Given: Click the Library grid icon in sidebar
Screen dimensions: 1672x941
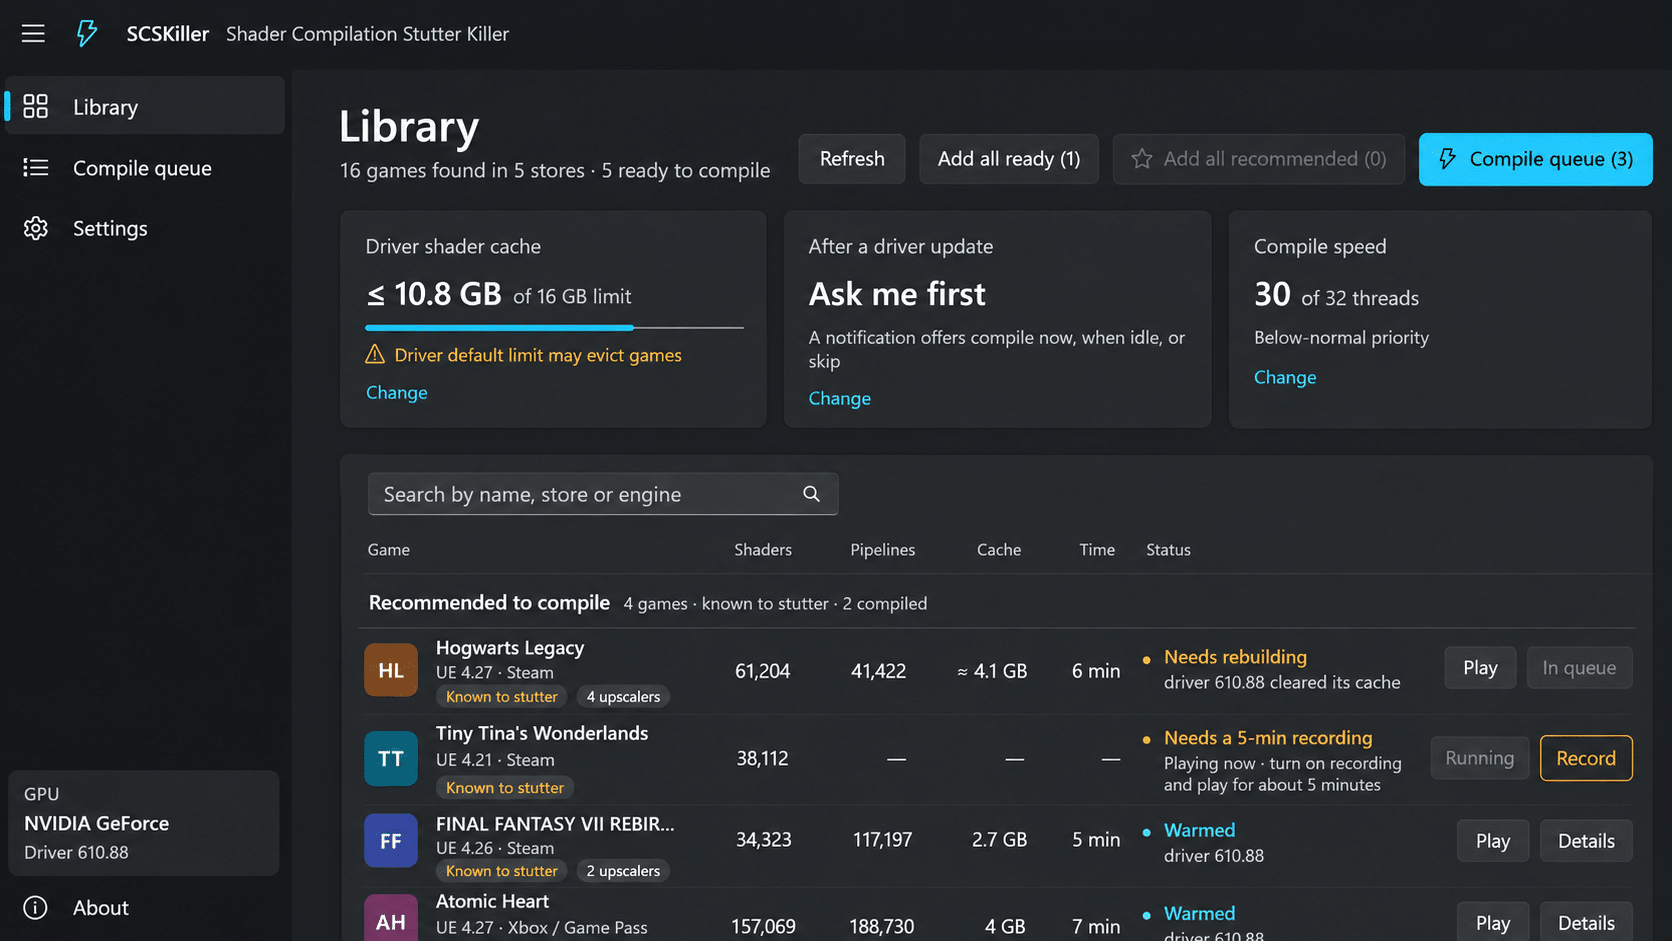Looking at the screenshot, I should pyautogui.click(x=36, y=106).
